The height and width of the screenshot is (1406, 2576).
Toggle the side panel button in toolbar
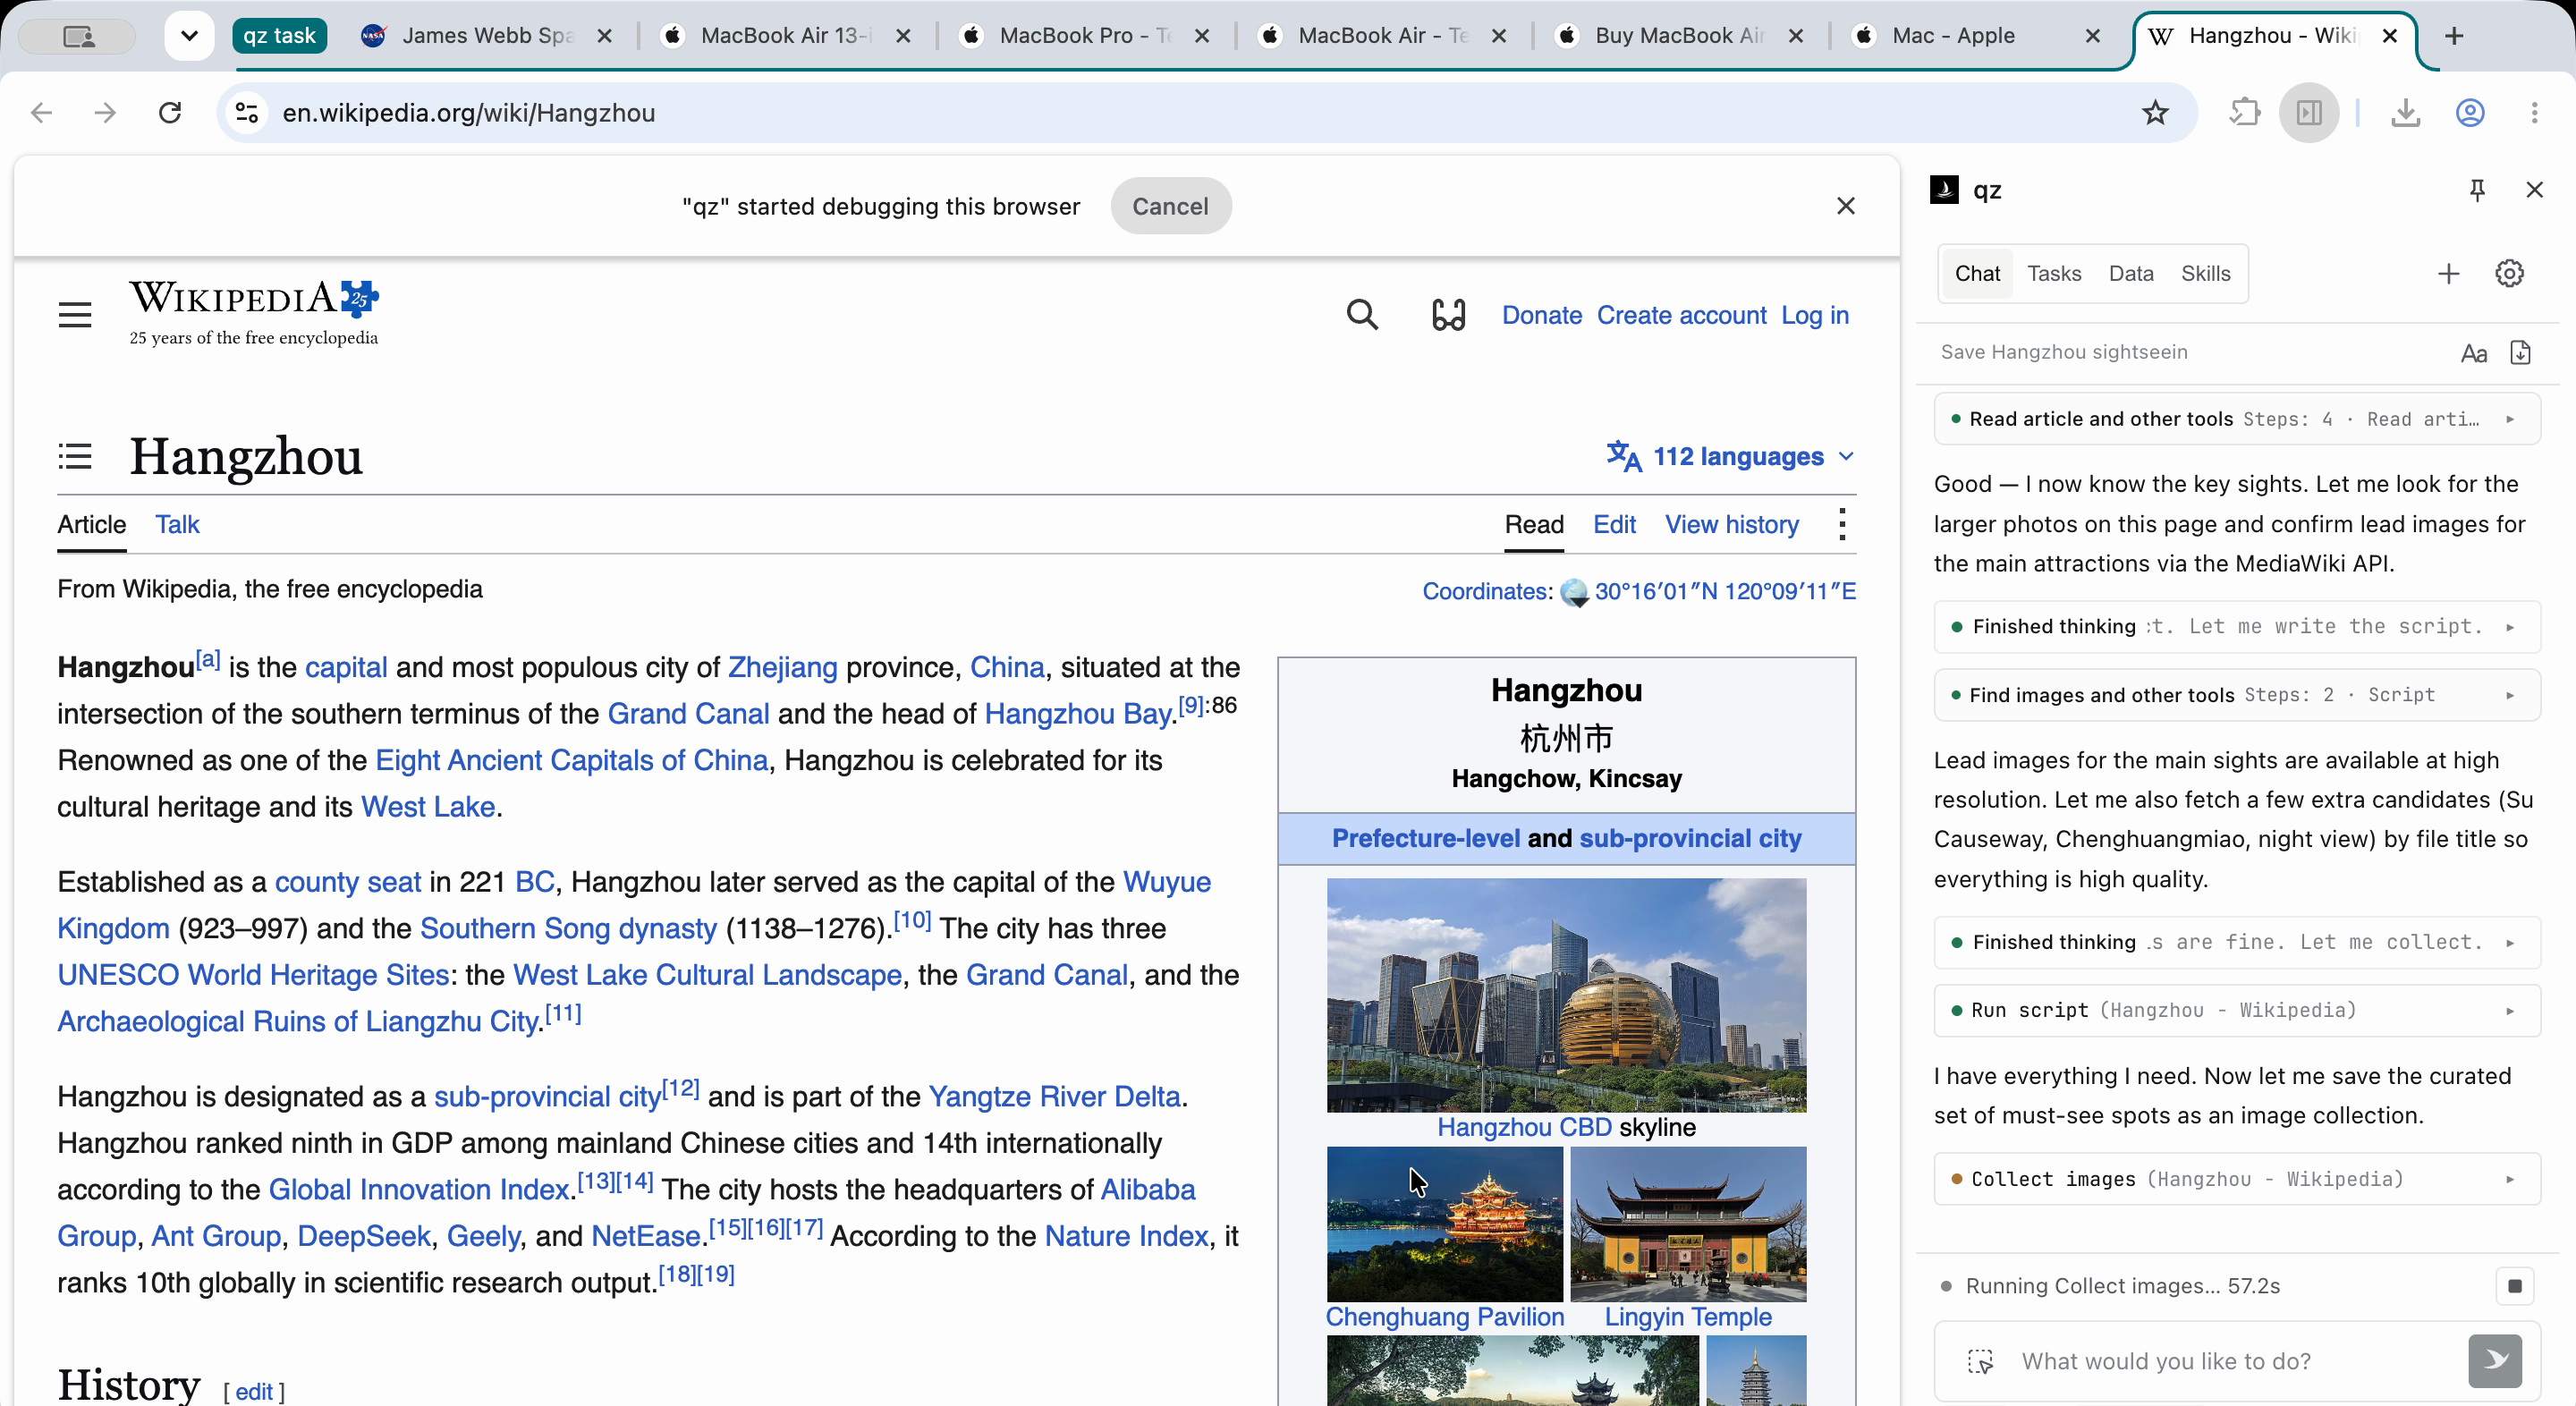pyautogui.click(x=2309, y=113)
